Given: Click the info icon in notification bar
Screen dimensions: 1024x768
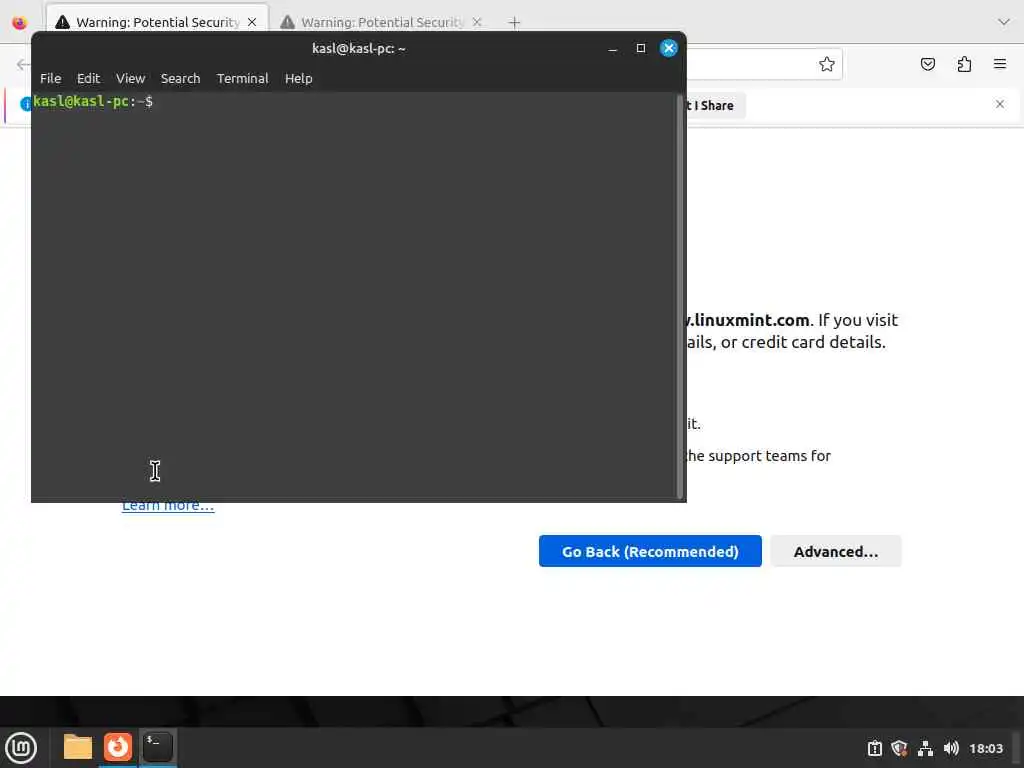Looking at the screenshot, I should [x=25, y=104].
